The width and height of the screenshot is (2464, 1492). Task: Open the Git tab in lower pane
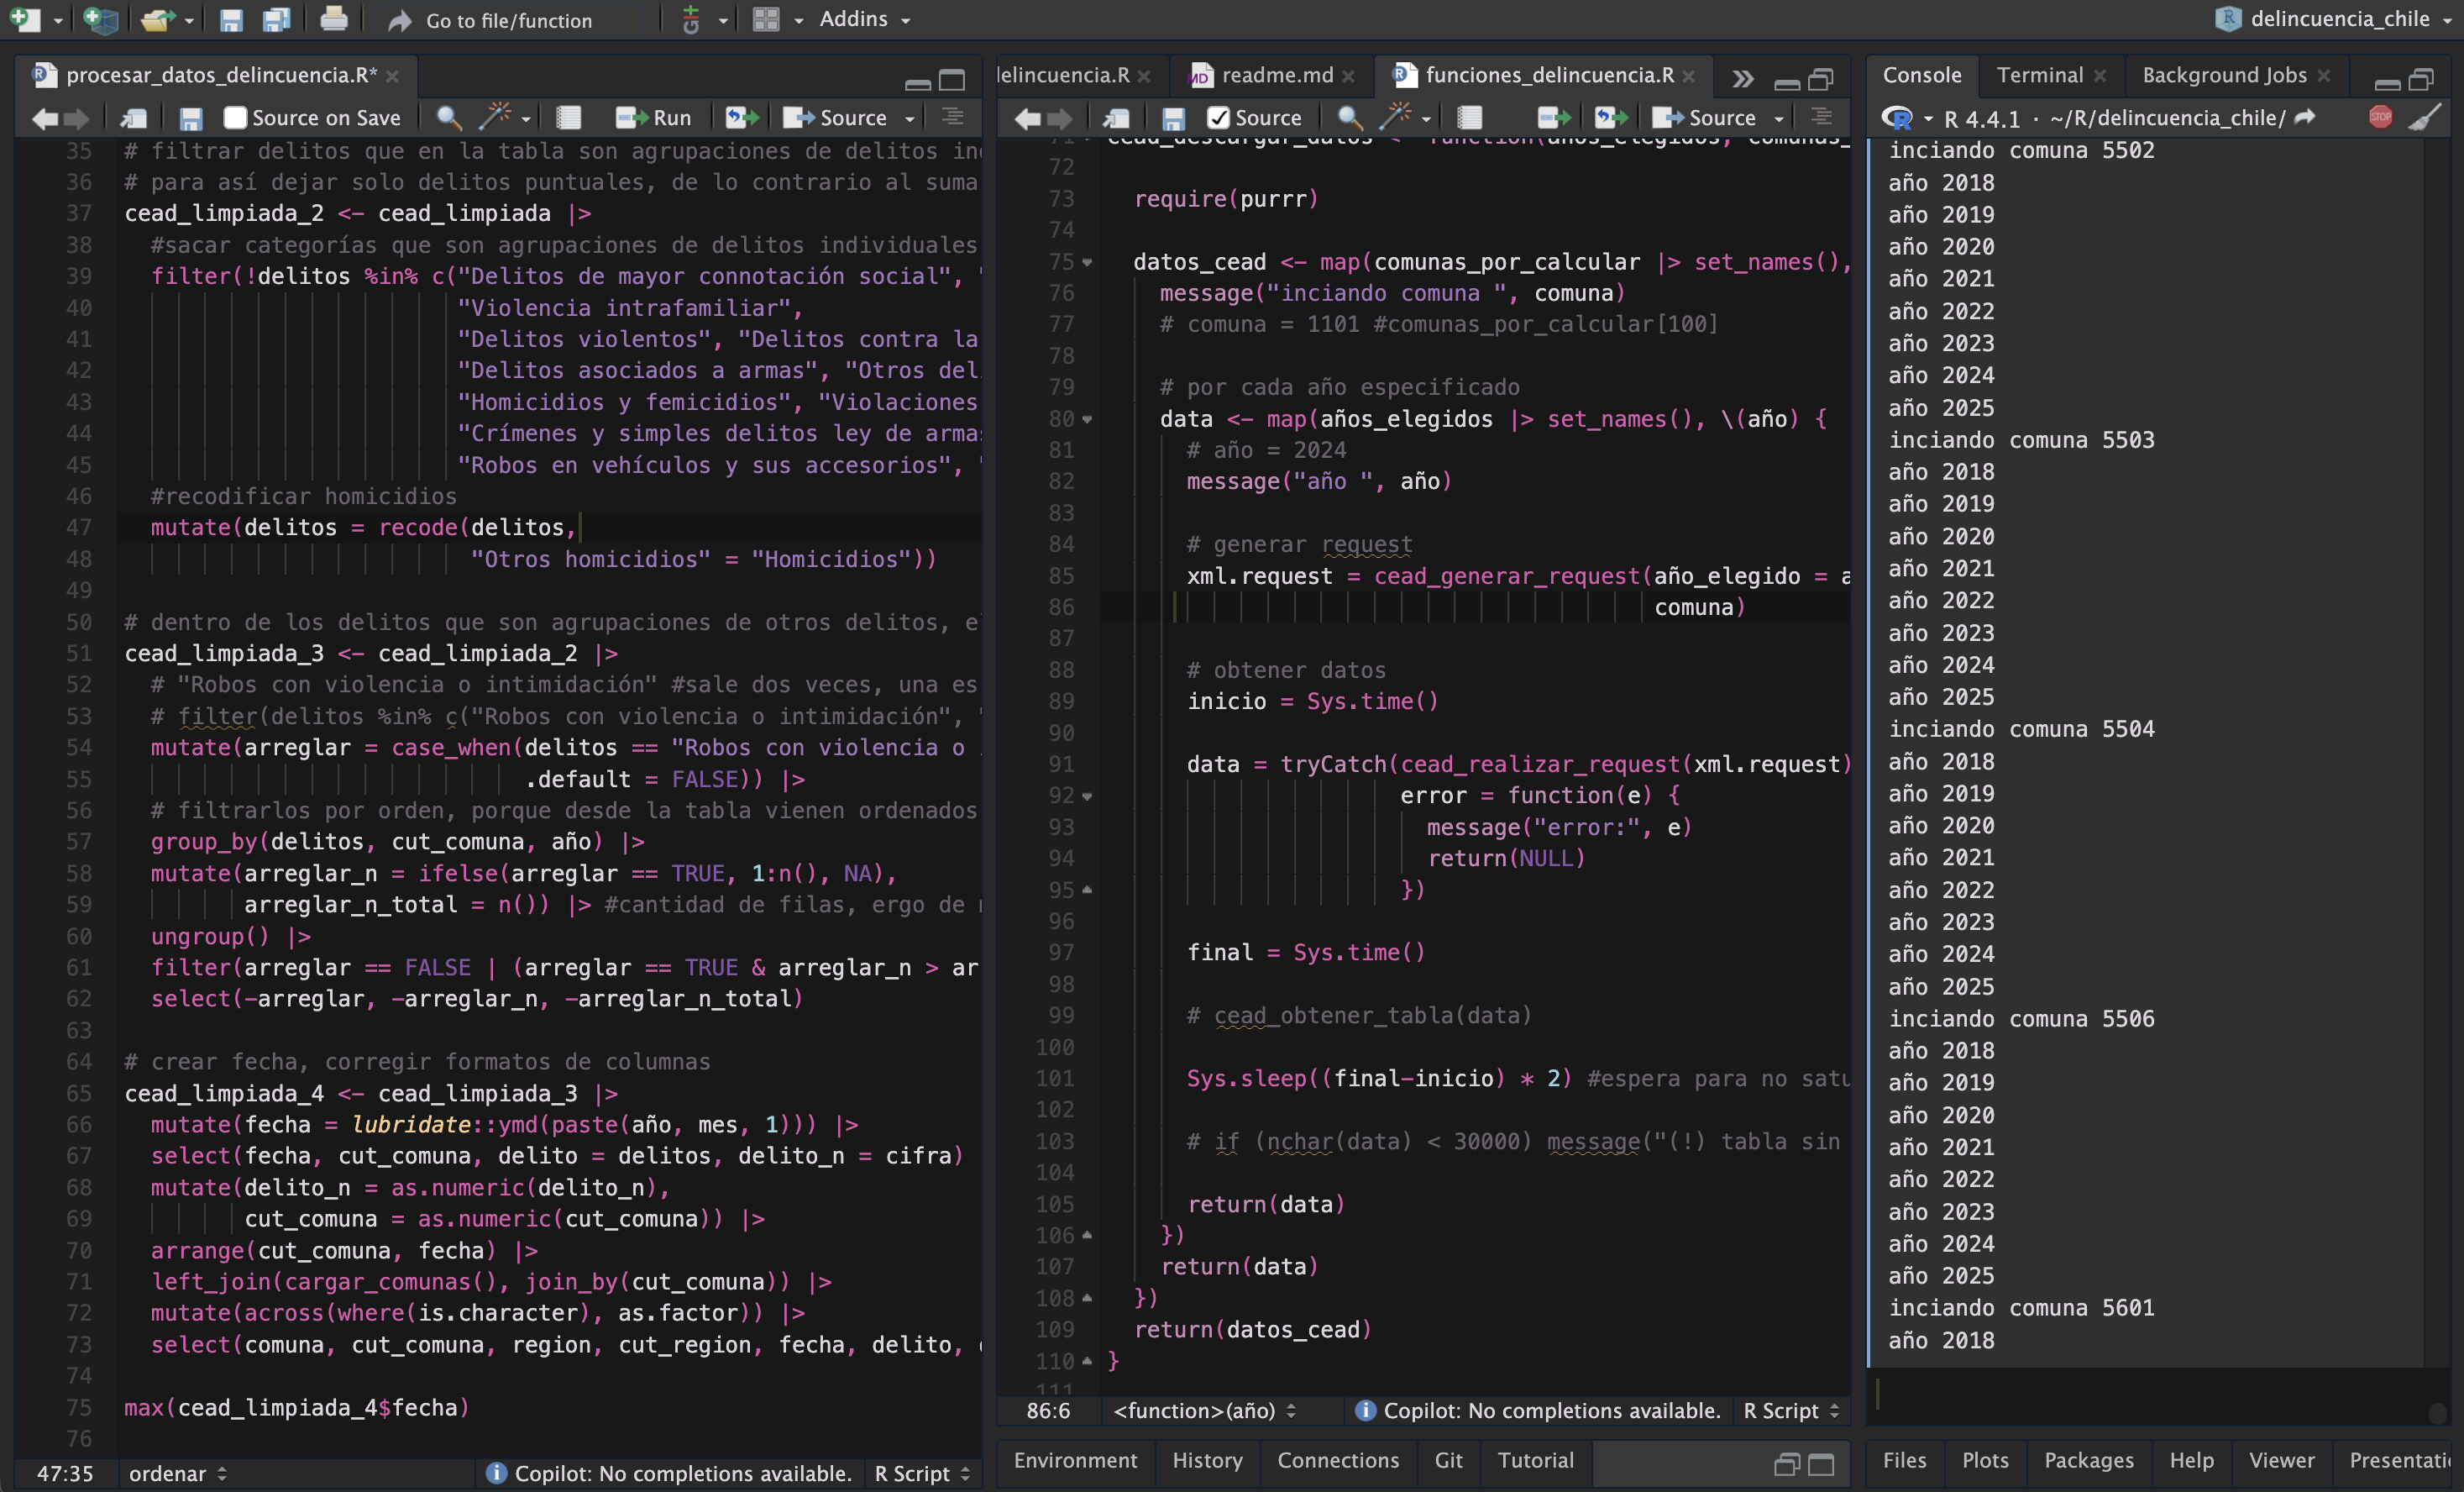(1447, 1460)
